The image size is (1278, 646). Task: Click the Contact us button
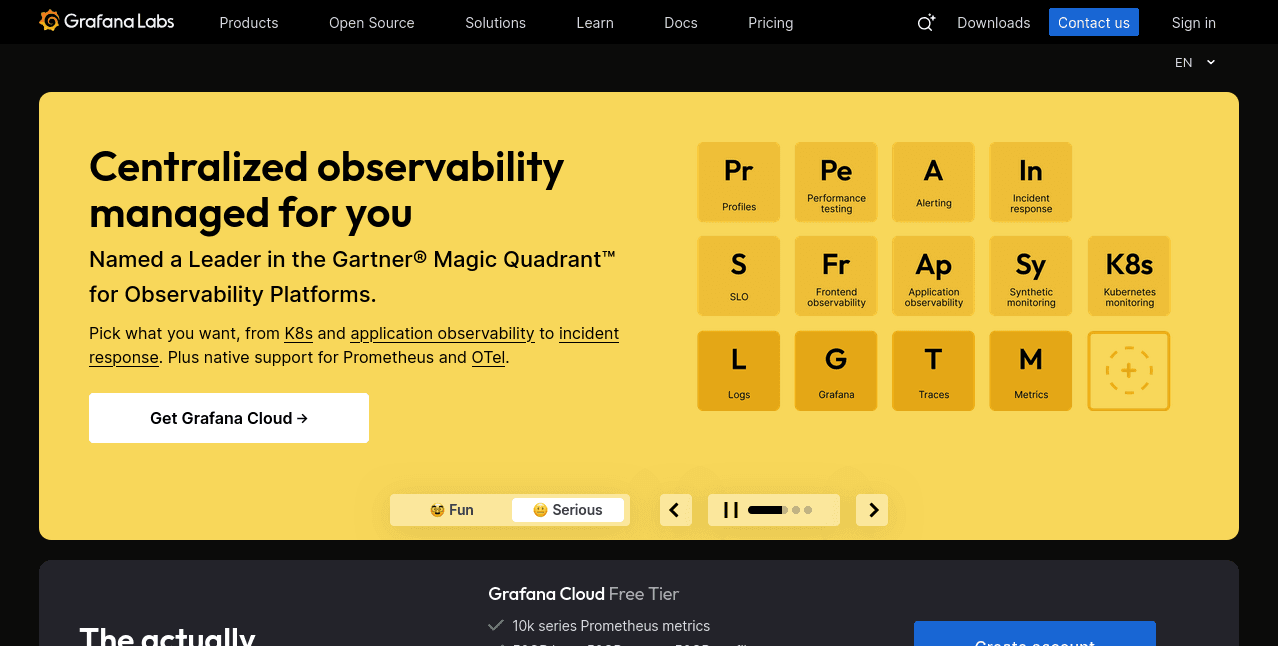point(1094,22)
